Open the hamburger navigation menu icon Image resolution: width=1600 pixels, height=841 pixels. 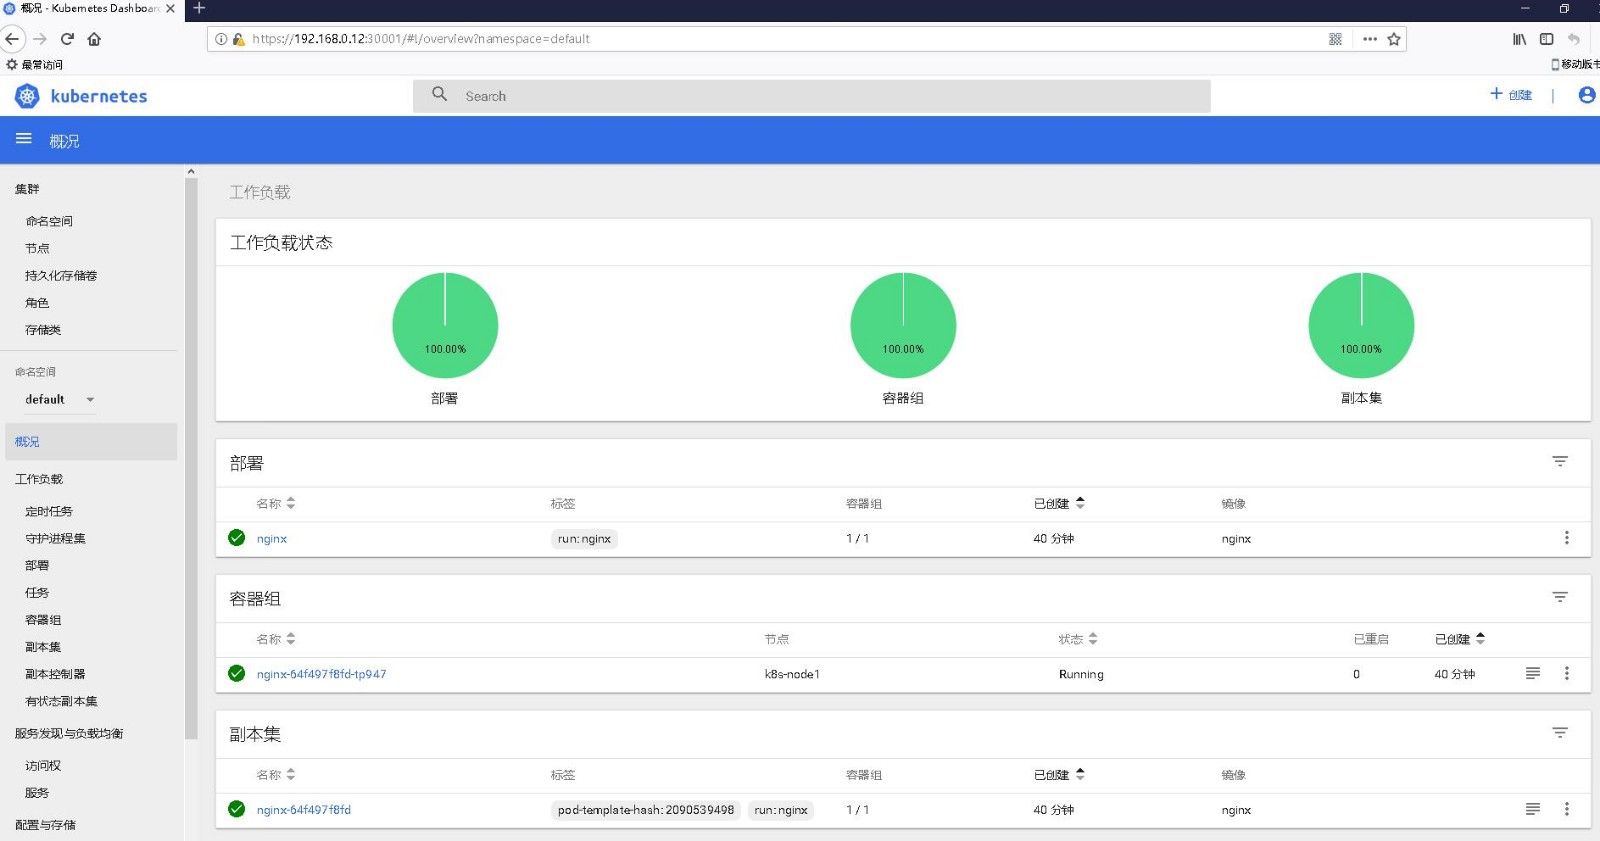tap(24, 139)
